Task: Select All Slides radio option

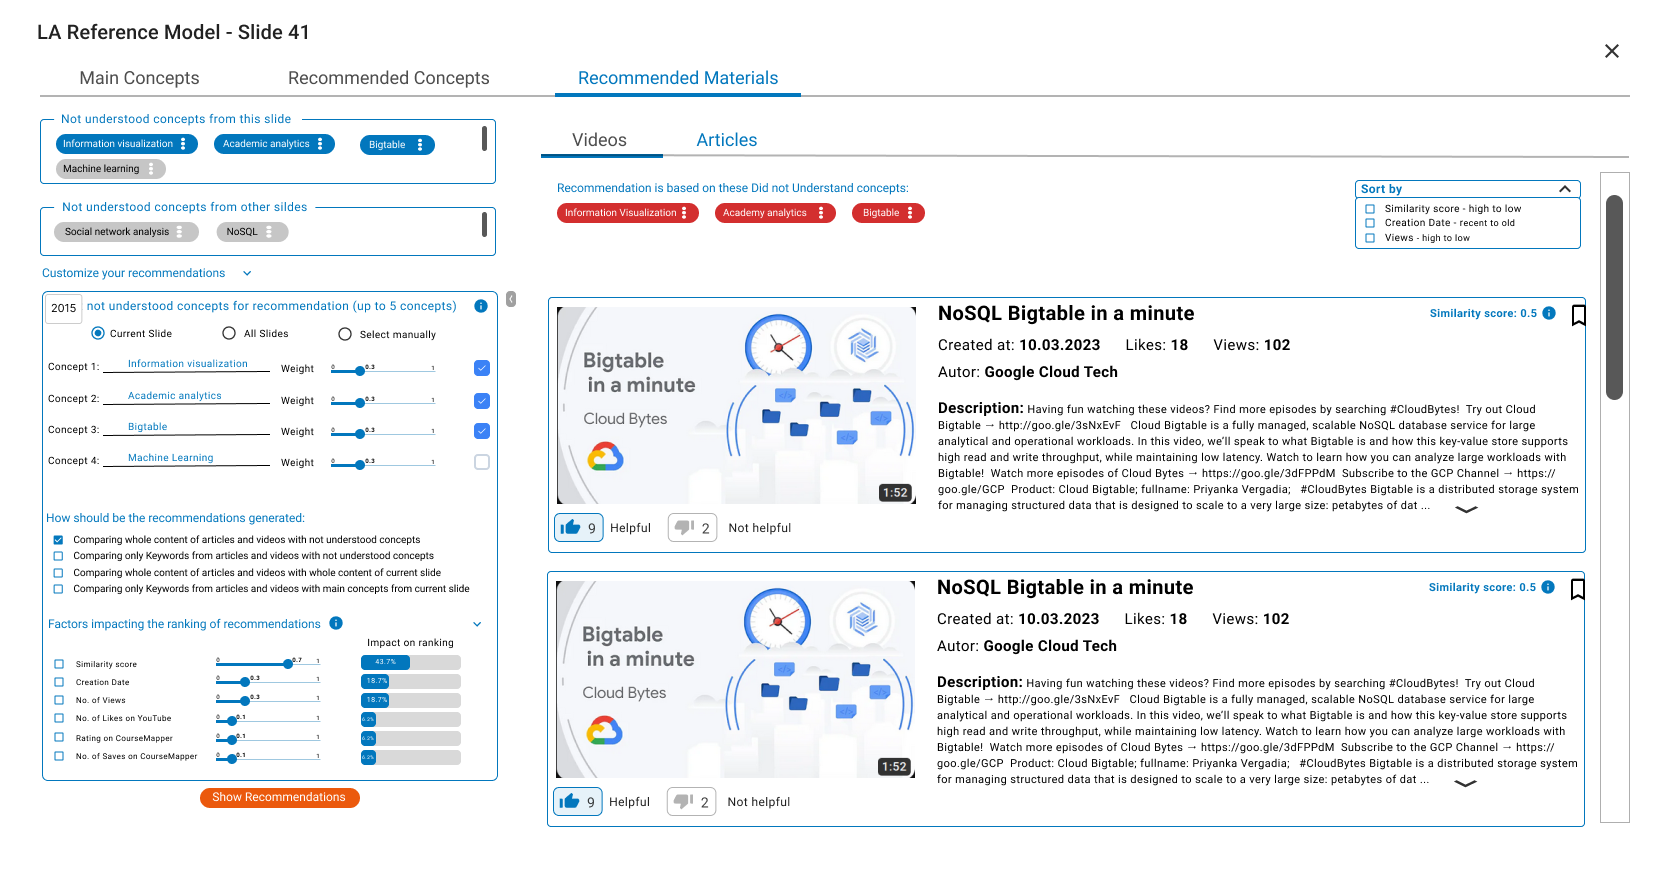Action: [x=229, y=333]
